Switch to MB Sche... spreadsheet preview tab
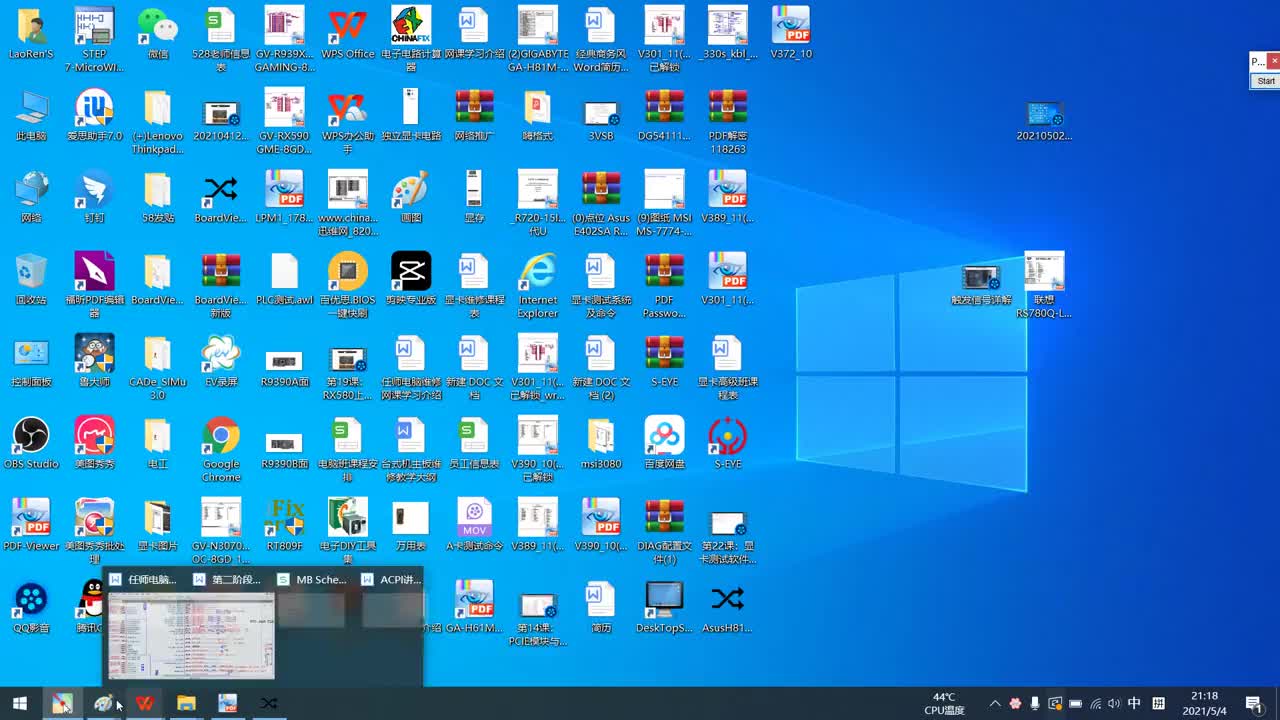Viewport: 1280px width, 720px height. tap(312, 579)
